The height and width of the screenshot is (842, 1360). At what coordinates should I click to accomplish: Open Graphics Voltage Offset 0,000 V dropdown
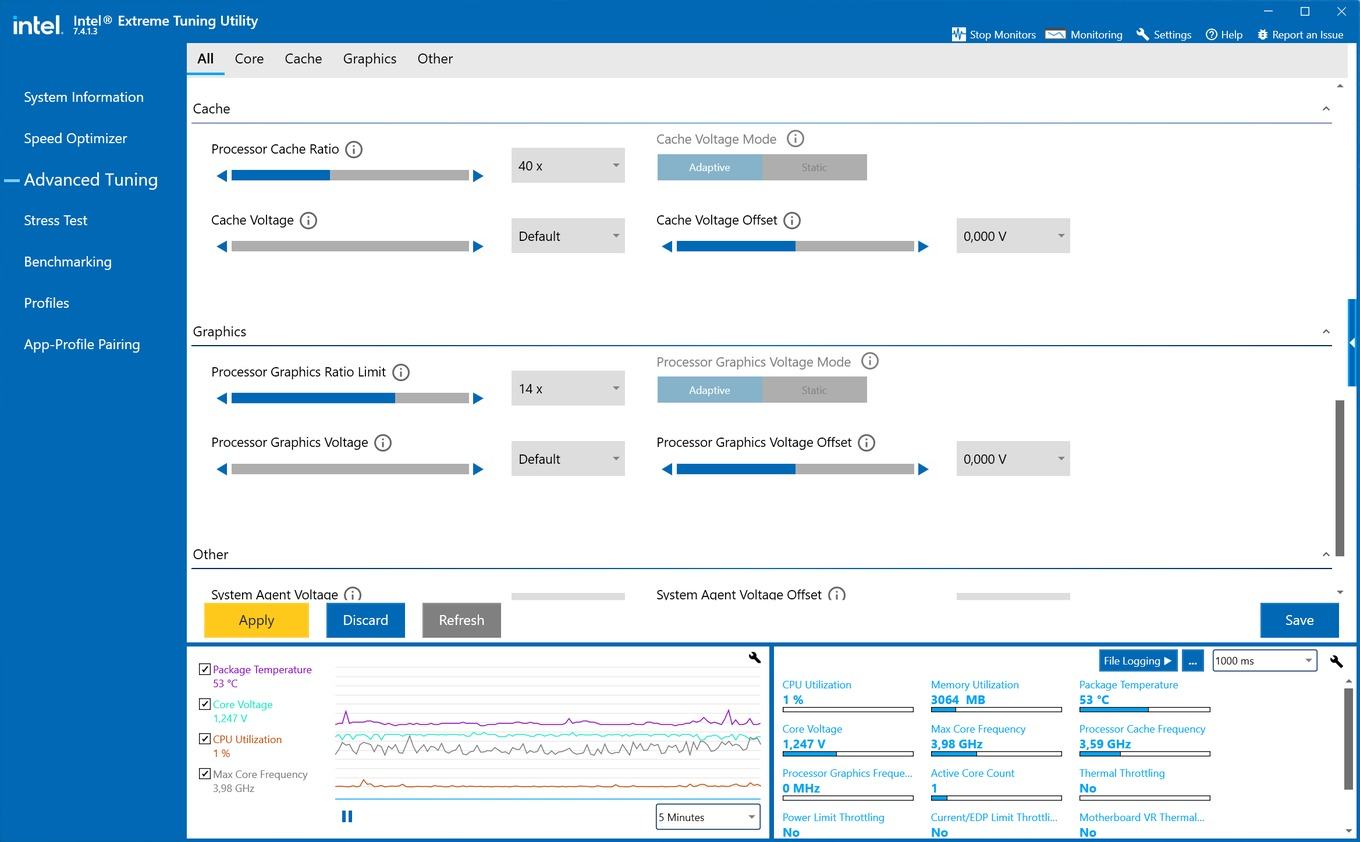coord(1013,459)
